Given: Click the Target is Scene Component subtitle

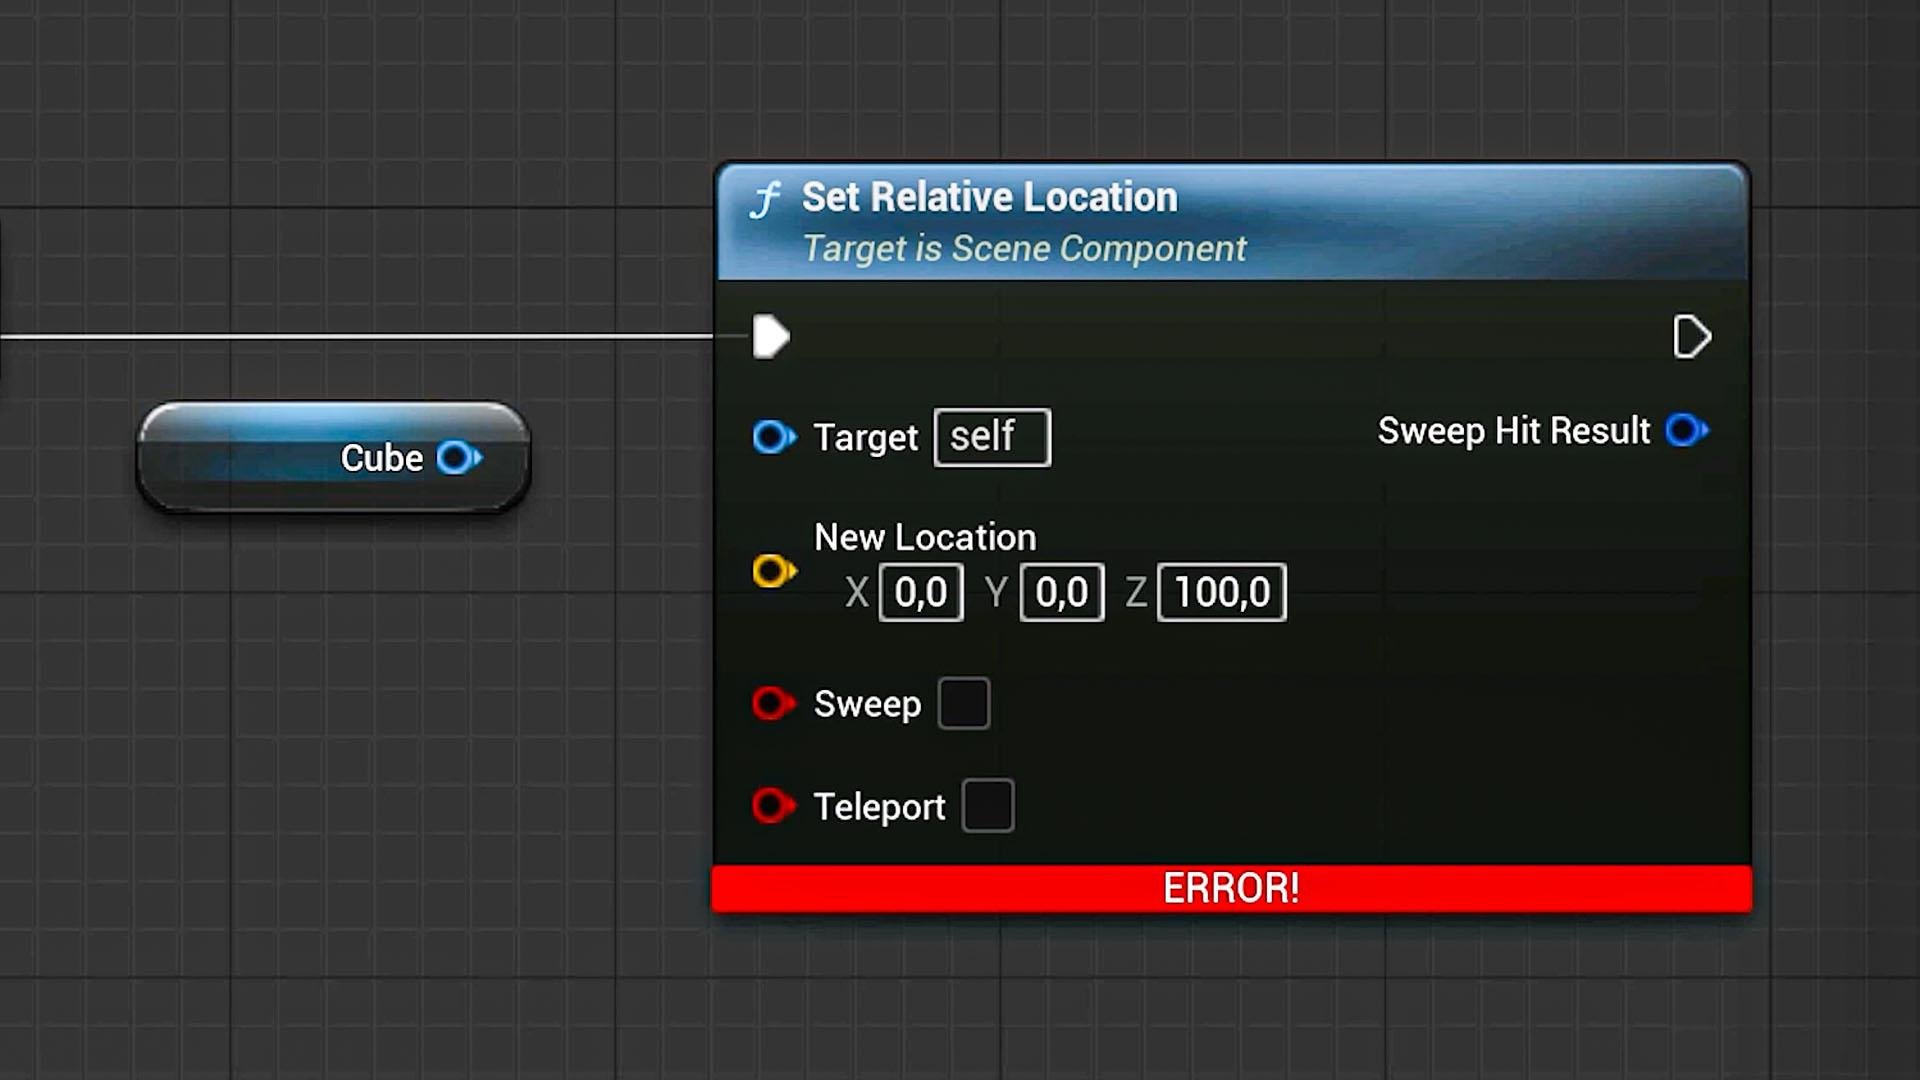Looking at the screenshot, I should [1024, 249].
